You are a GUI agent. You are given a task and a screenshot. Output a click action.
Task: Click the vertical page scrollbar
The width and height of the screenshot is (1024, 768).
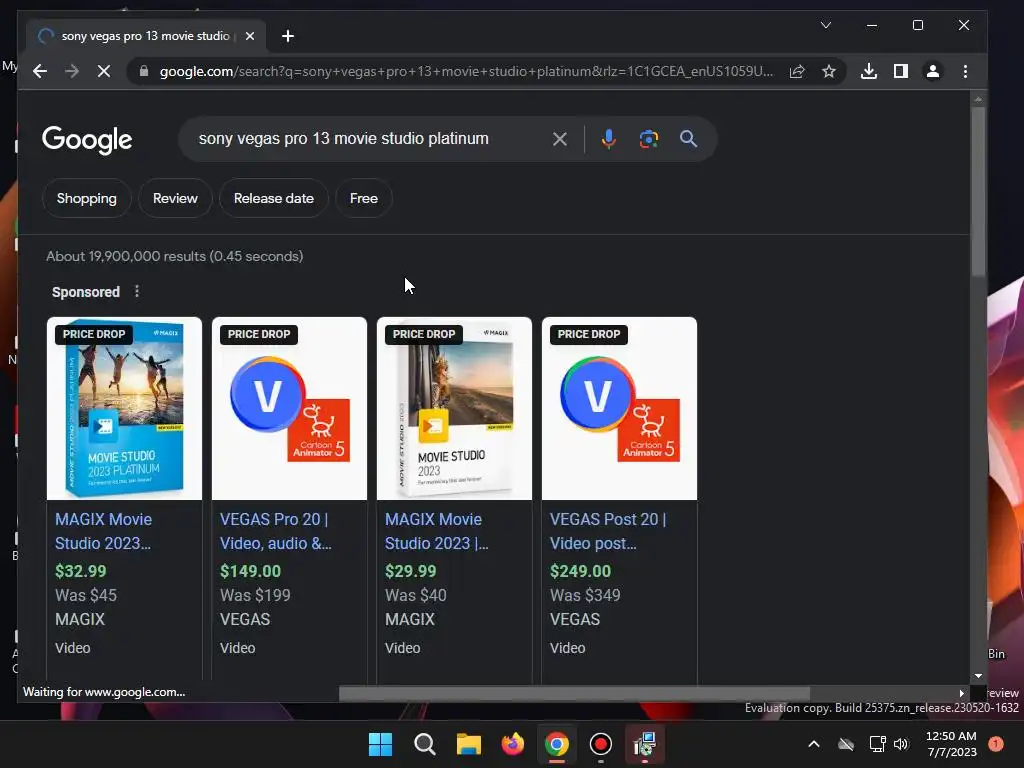[978, 191]
